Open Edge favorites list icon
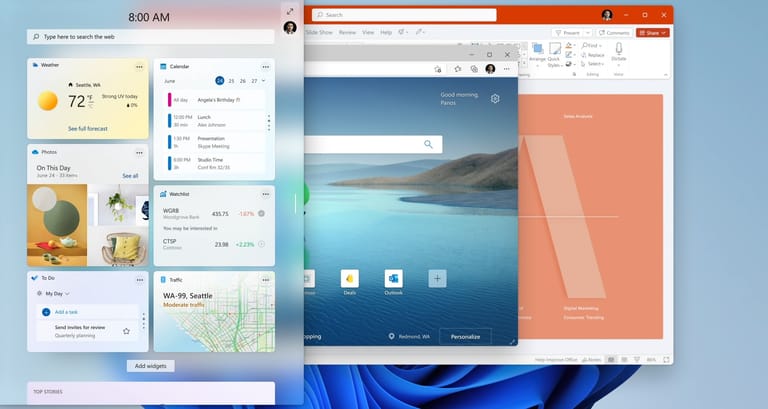The width and height of the screenshot is (768, 409). [457, 69]
